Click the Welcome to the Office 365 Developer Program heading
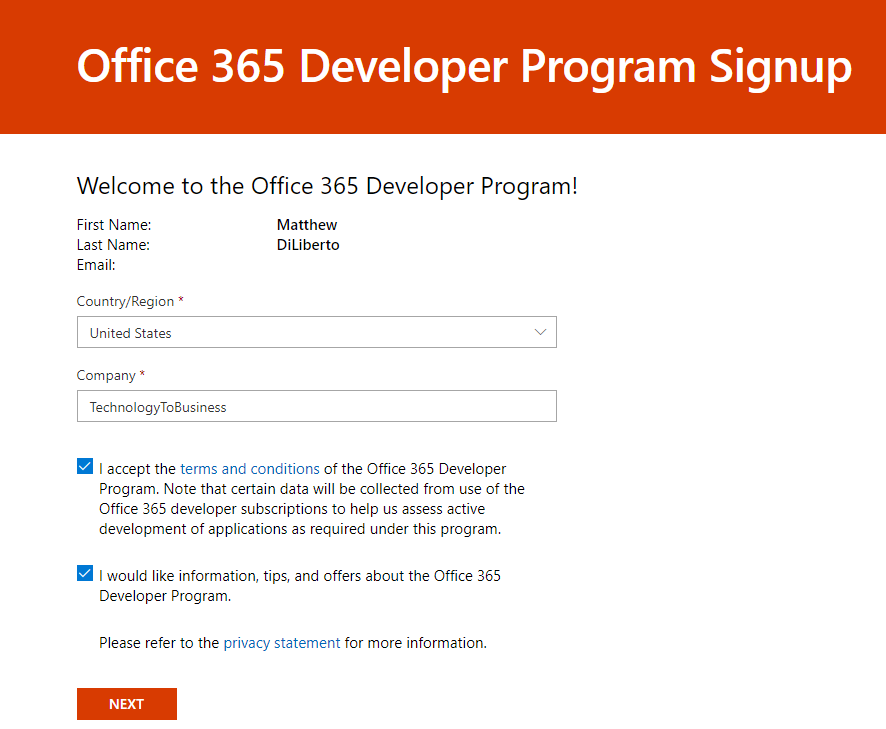 (327, 186)
